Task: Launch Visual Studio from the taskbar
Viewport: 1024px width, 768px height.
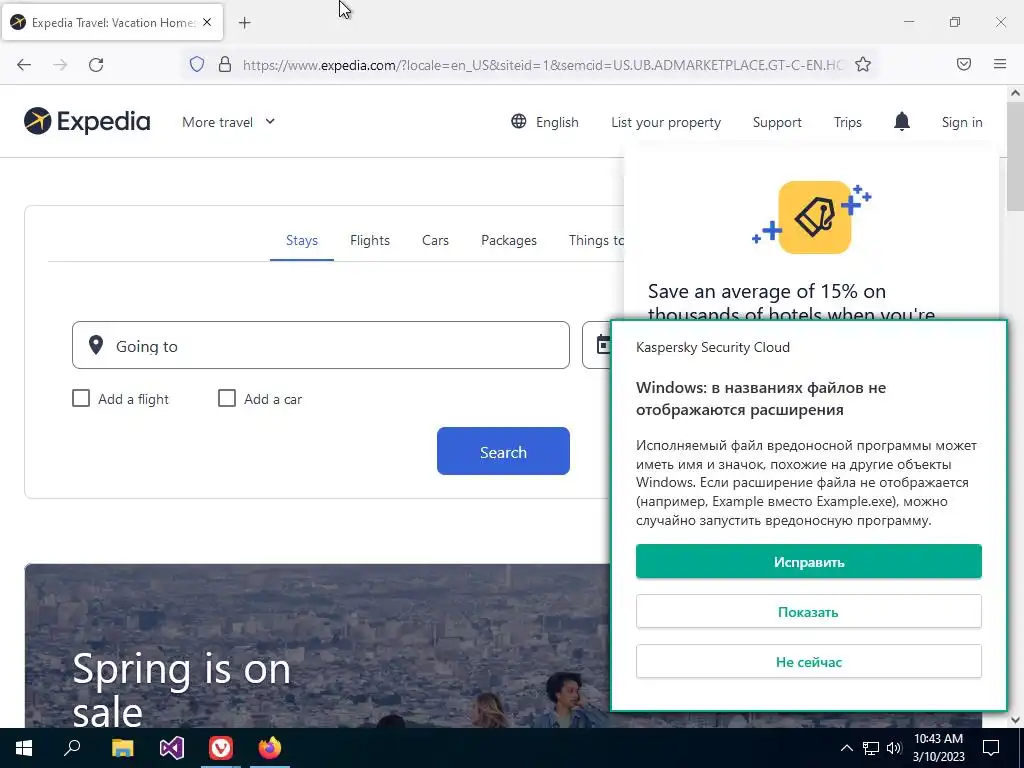Action: (x=172, y=748)
